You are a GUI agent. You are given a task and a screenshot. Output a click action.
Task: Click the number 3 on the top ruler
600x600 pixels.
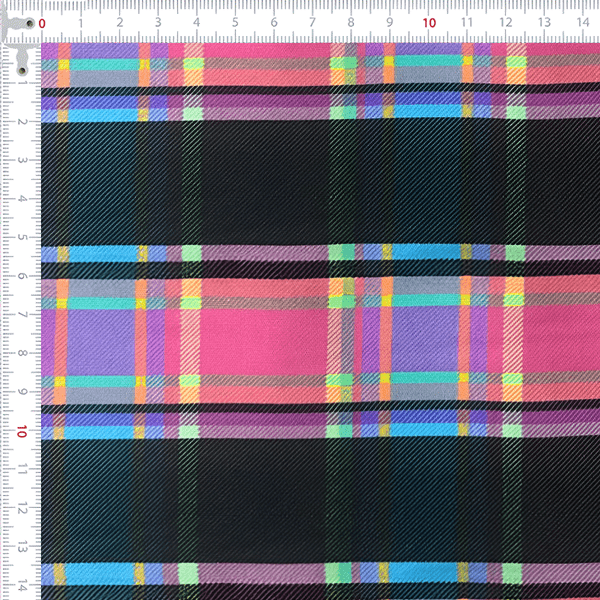(158, 23)
